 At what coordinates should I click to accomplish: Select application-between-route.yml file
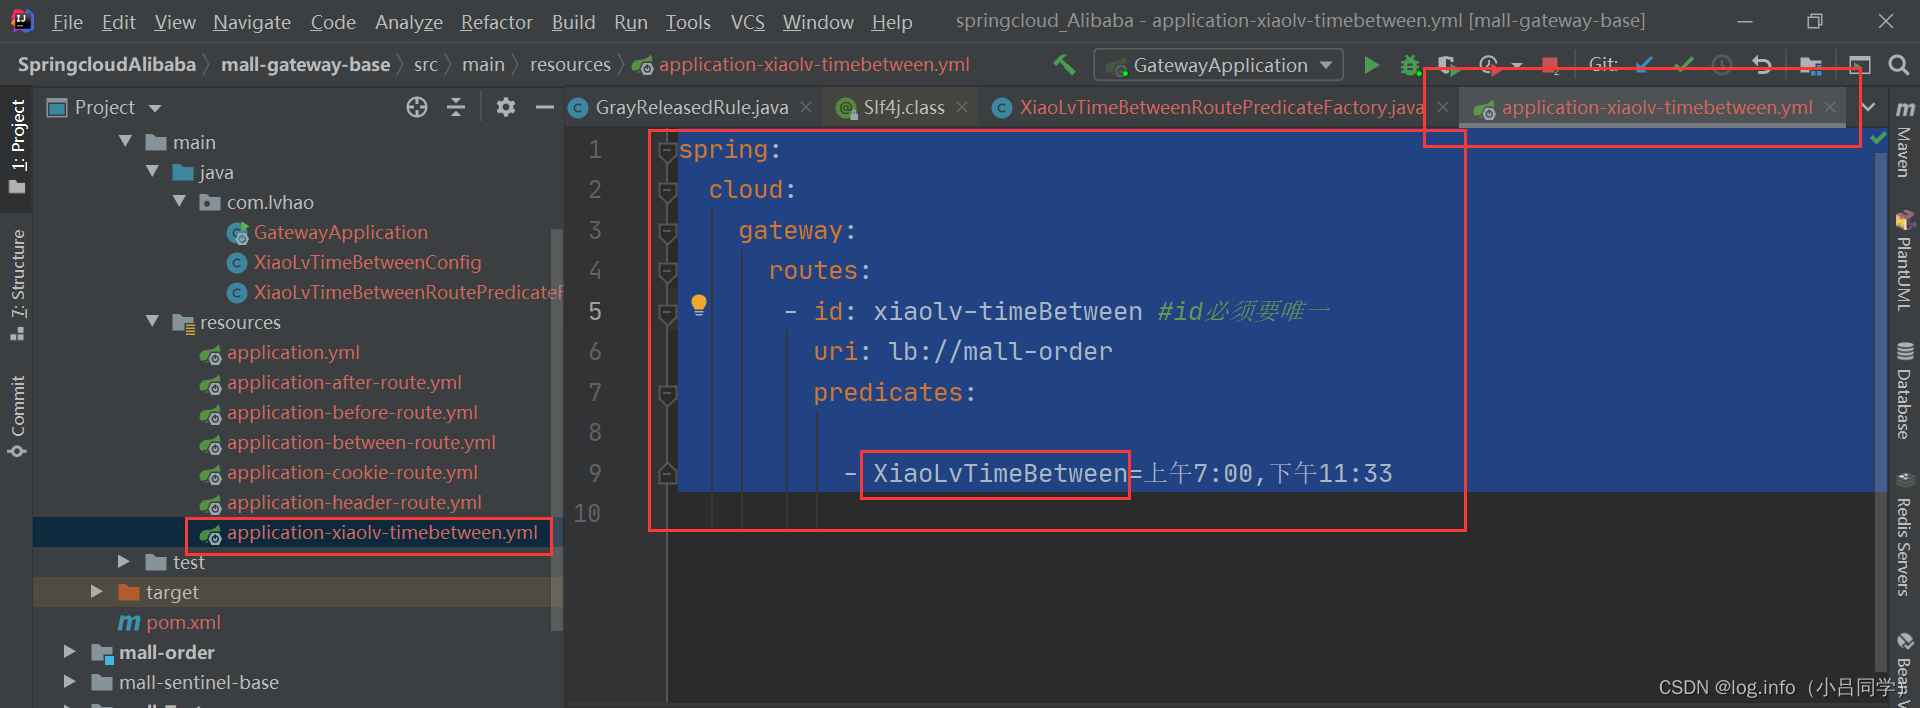click(x=360, y=442)
